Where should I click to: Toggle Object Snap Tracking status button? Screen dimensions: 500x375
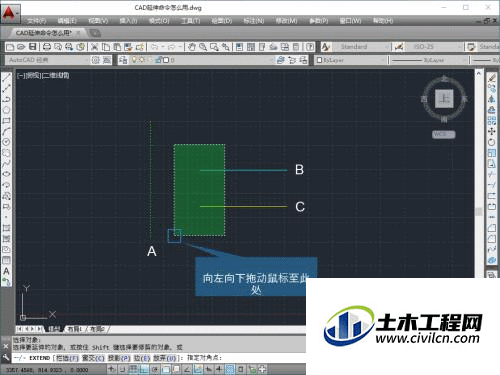click(x=187, y=369)
